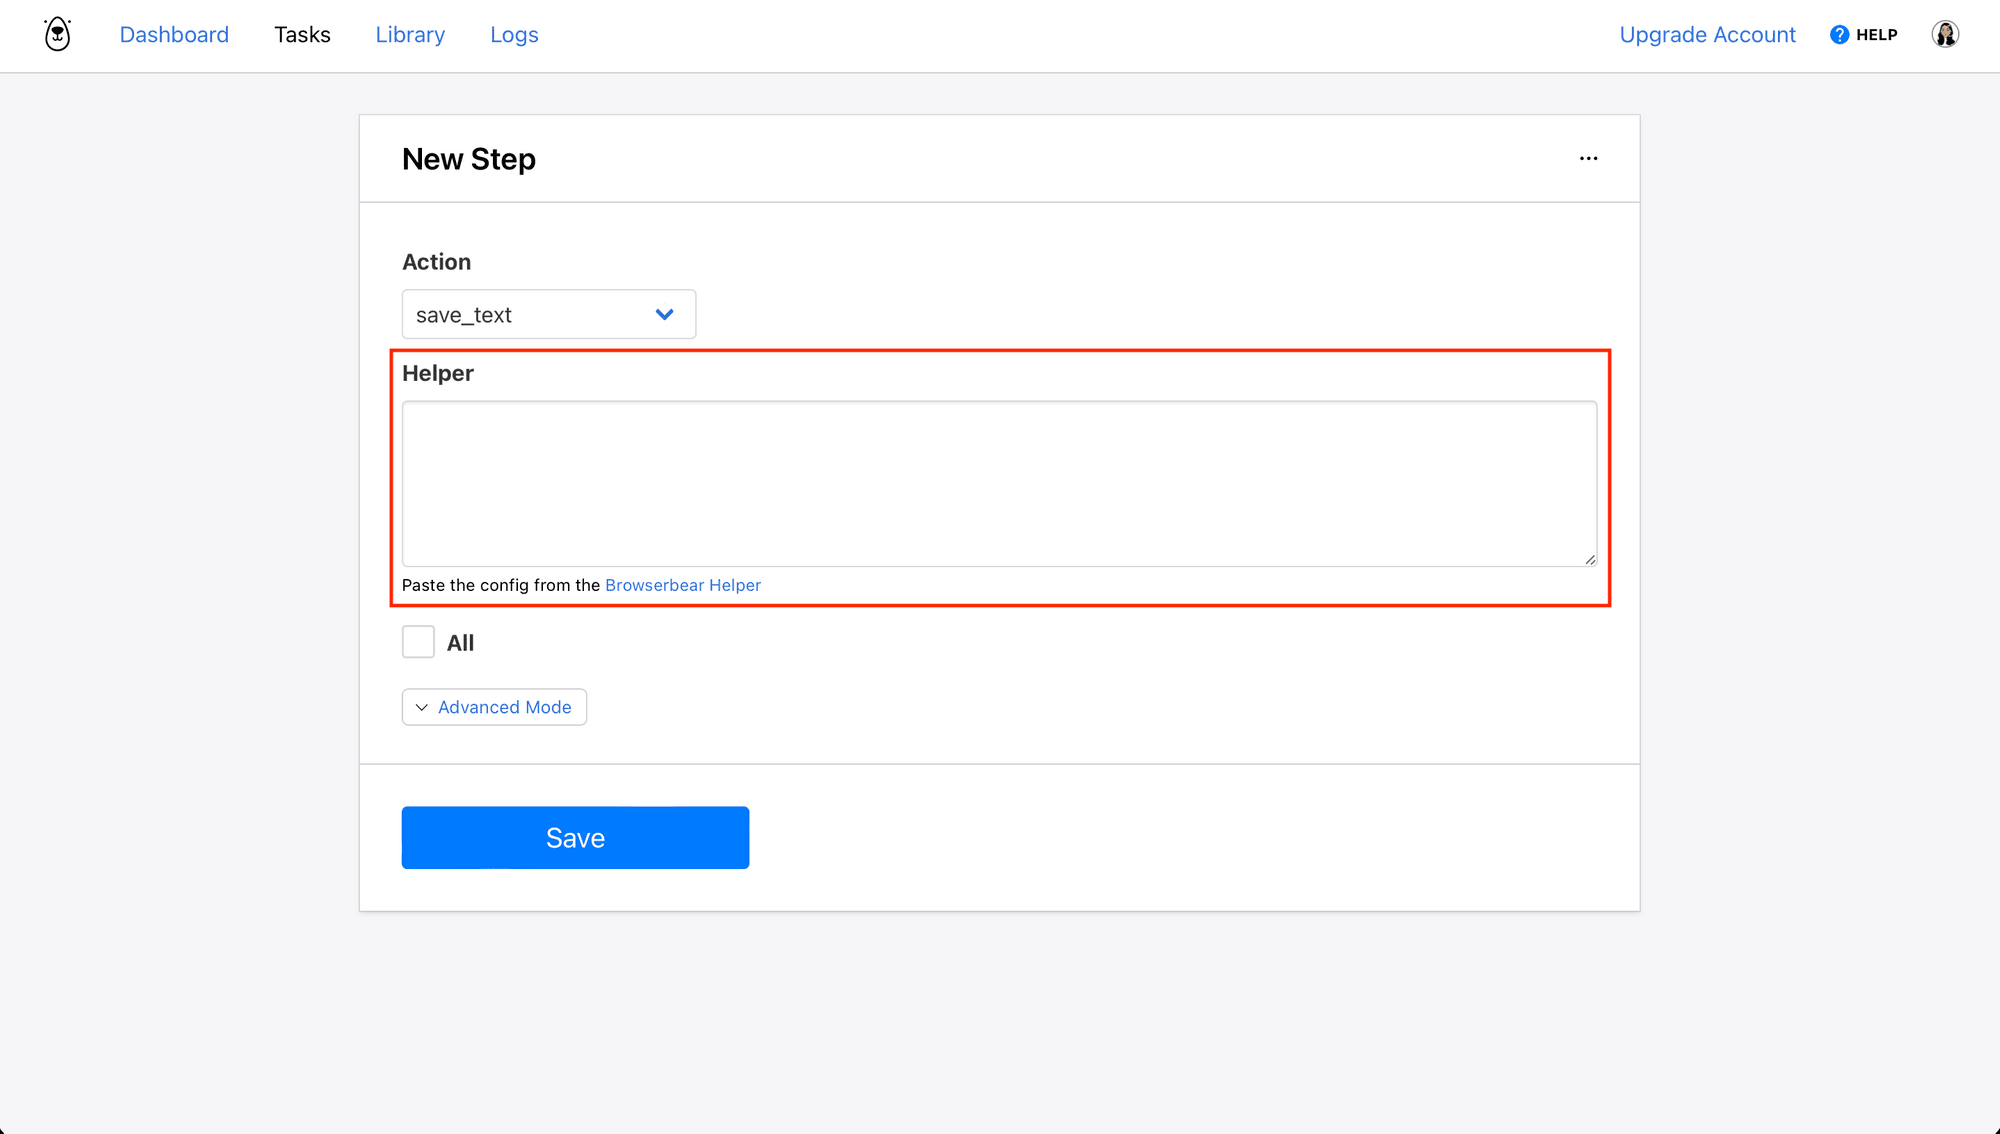
Task: Navigate to Dashboard
Action: (174, 34)
